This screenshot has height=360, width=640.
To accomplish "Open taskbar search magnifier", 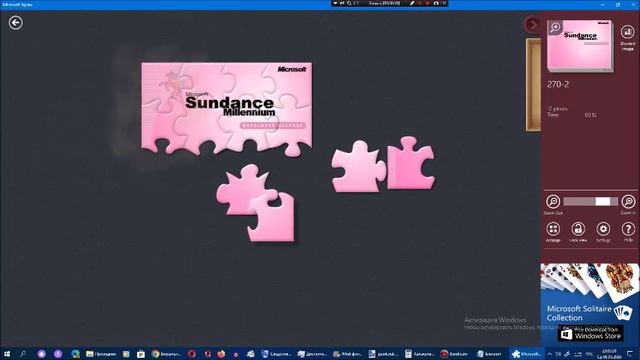I will click(x=23, y=354).
